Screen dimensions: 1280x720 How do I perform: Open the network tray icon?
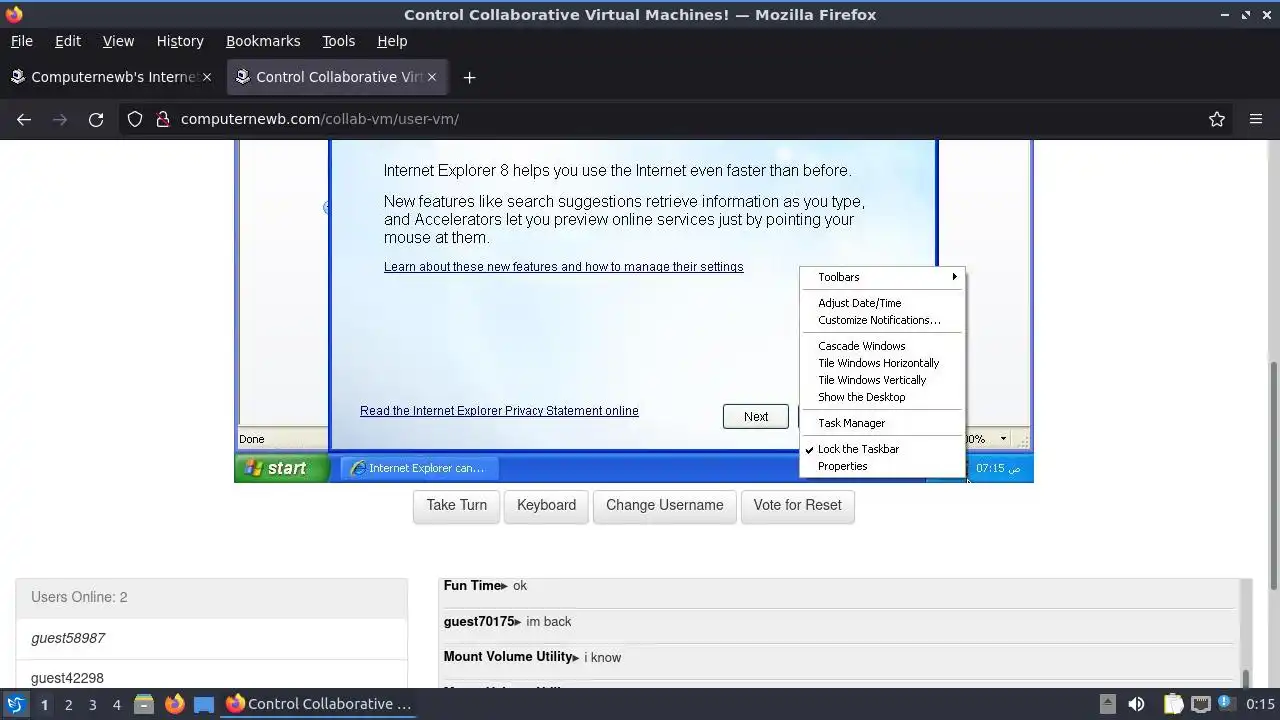click(1201, 704)
